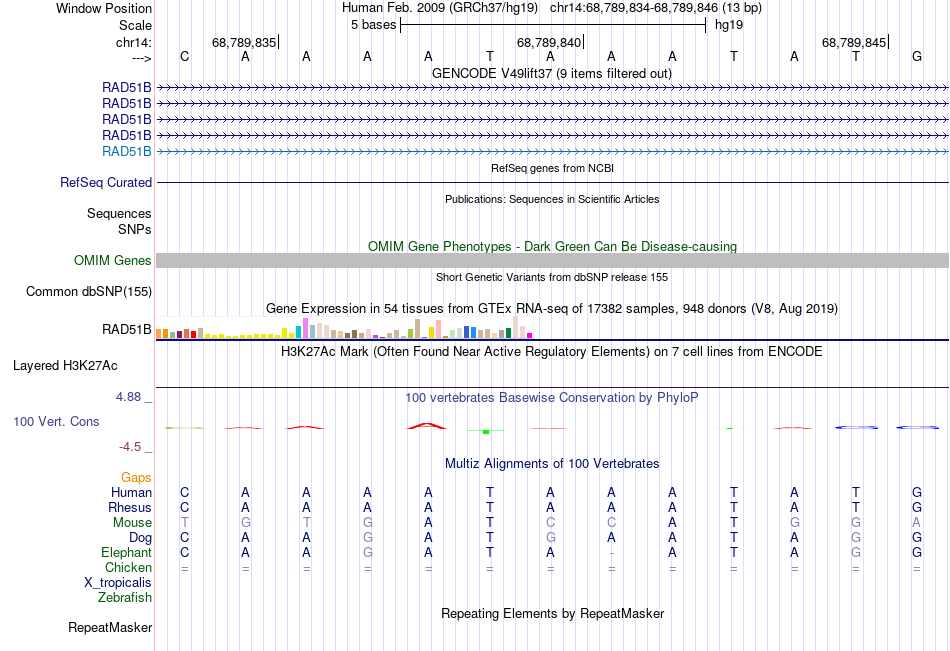
Task: Click the Elephant alignment row label
Action: (x=127, y=553)
